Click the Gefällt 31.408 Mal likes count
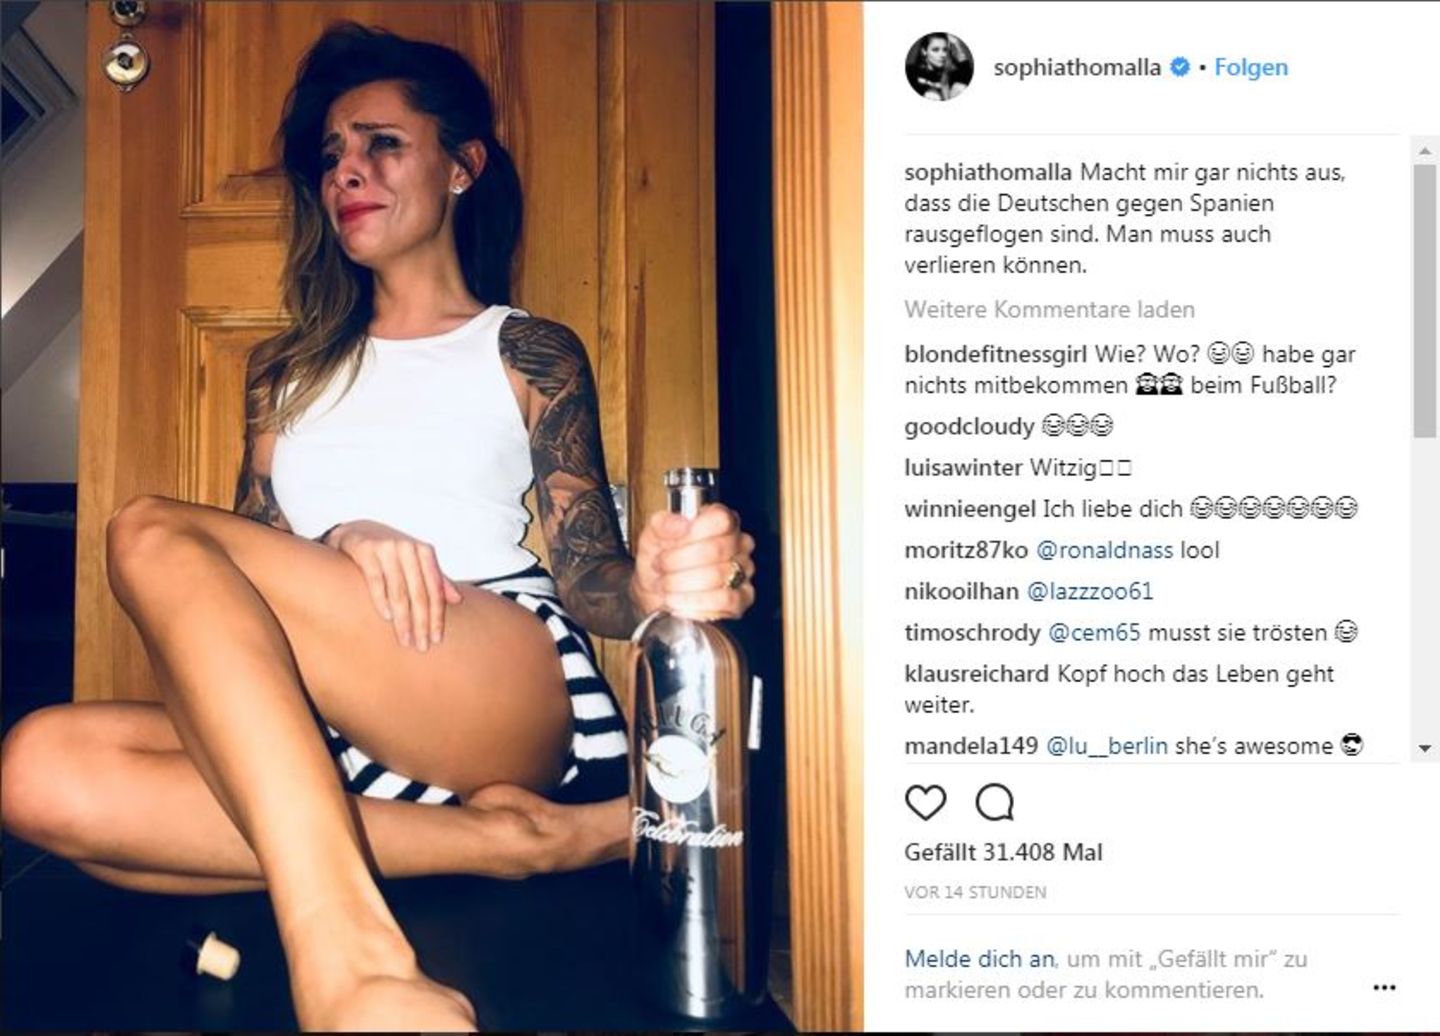1440x1036 pixels. point(1003,852)
